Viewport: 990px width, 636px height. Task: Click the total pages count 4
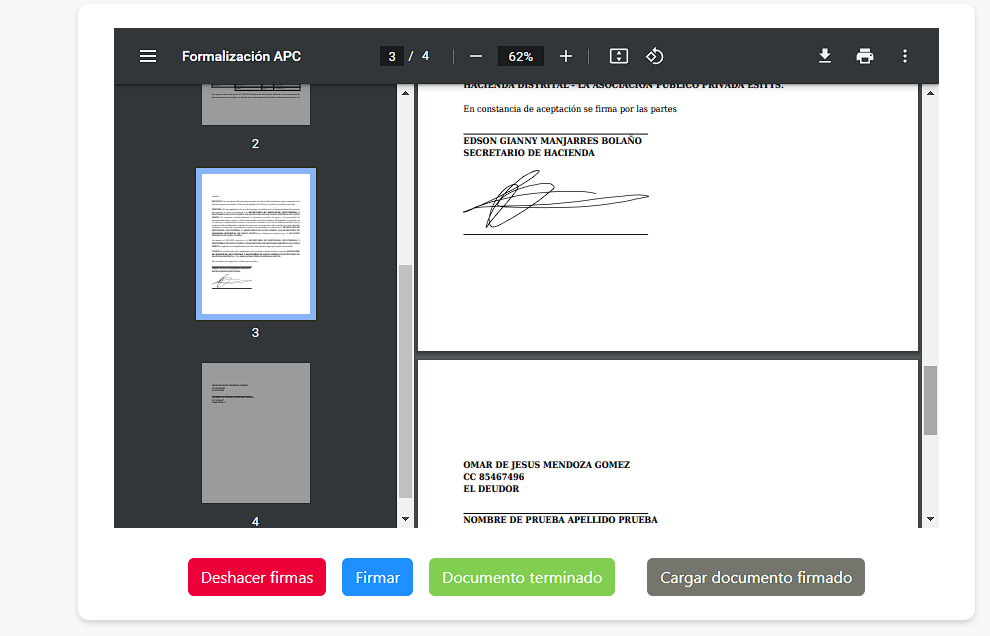click(x=426, y=56)
